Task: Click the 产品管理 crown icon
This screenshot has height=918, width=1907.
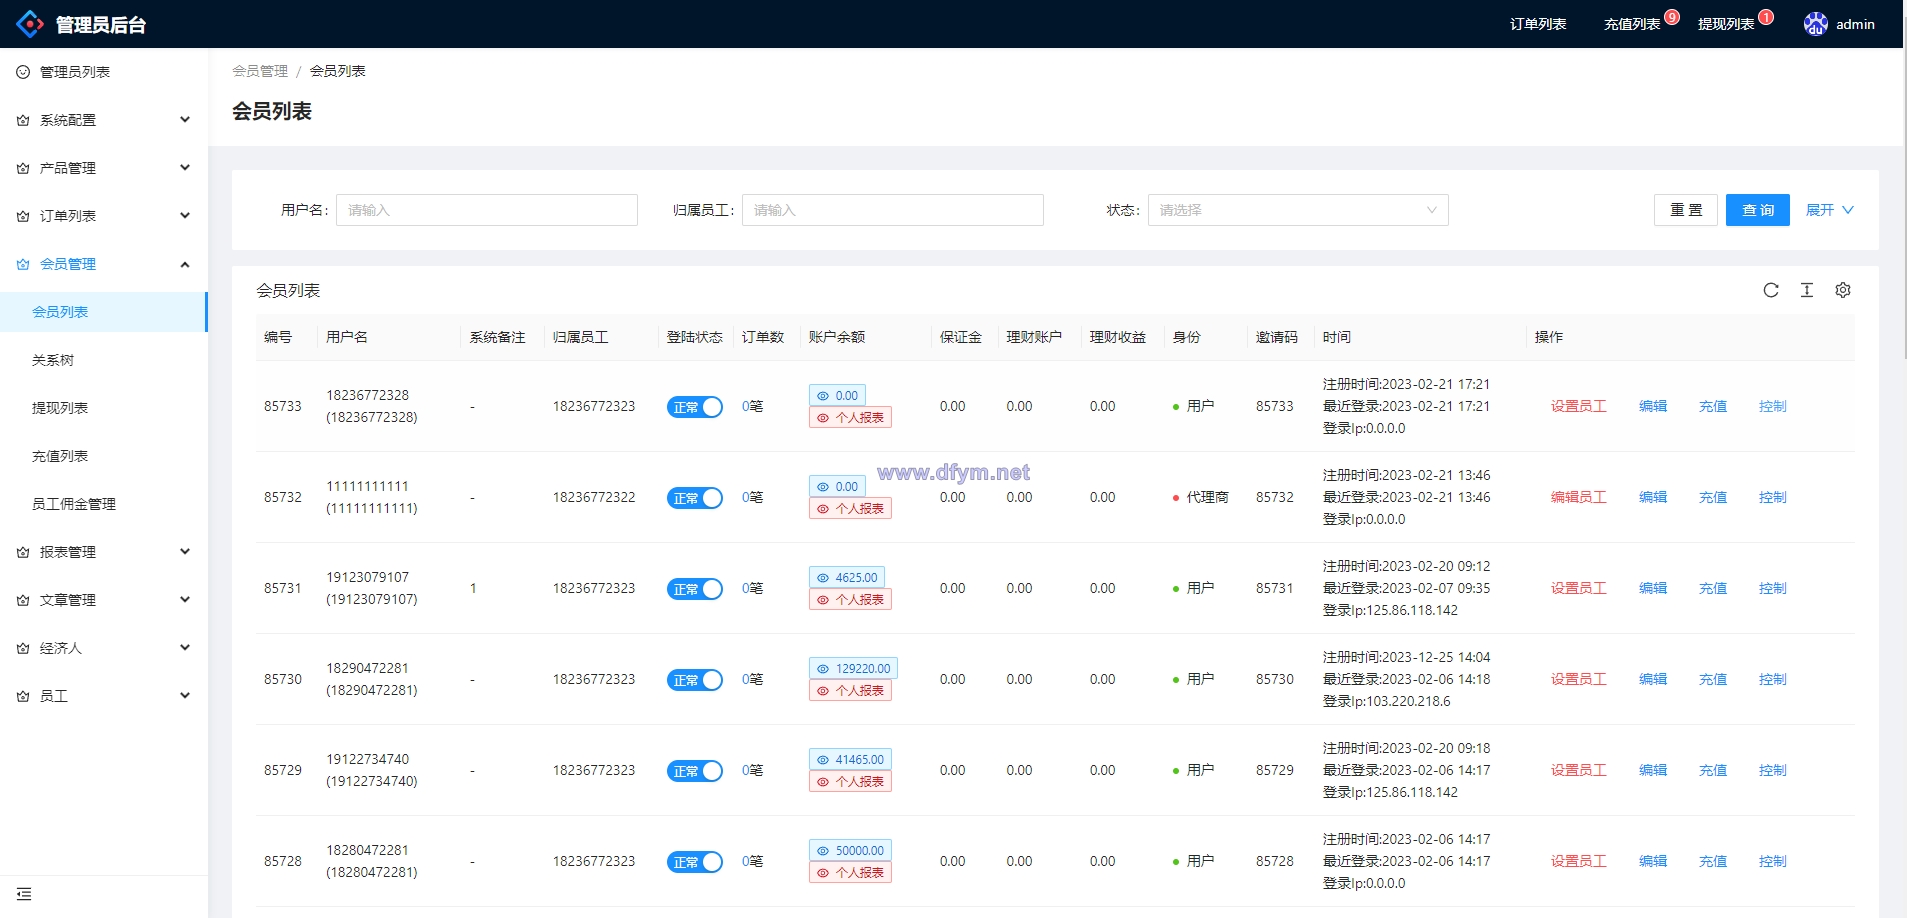Action: (23, 168)
